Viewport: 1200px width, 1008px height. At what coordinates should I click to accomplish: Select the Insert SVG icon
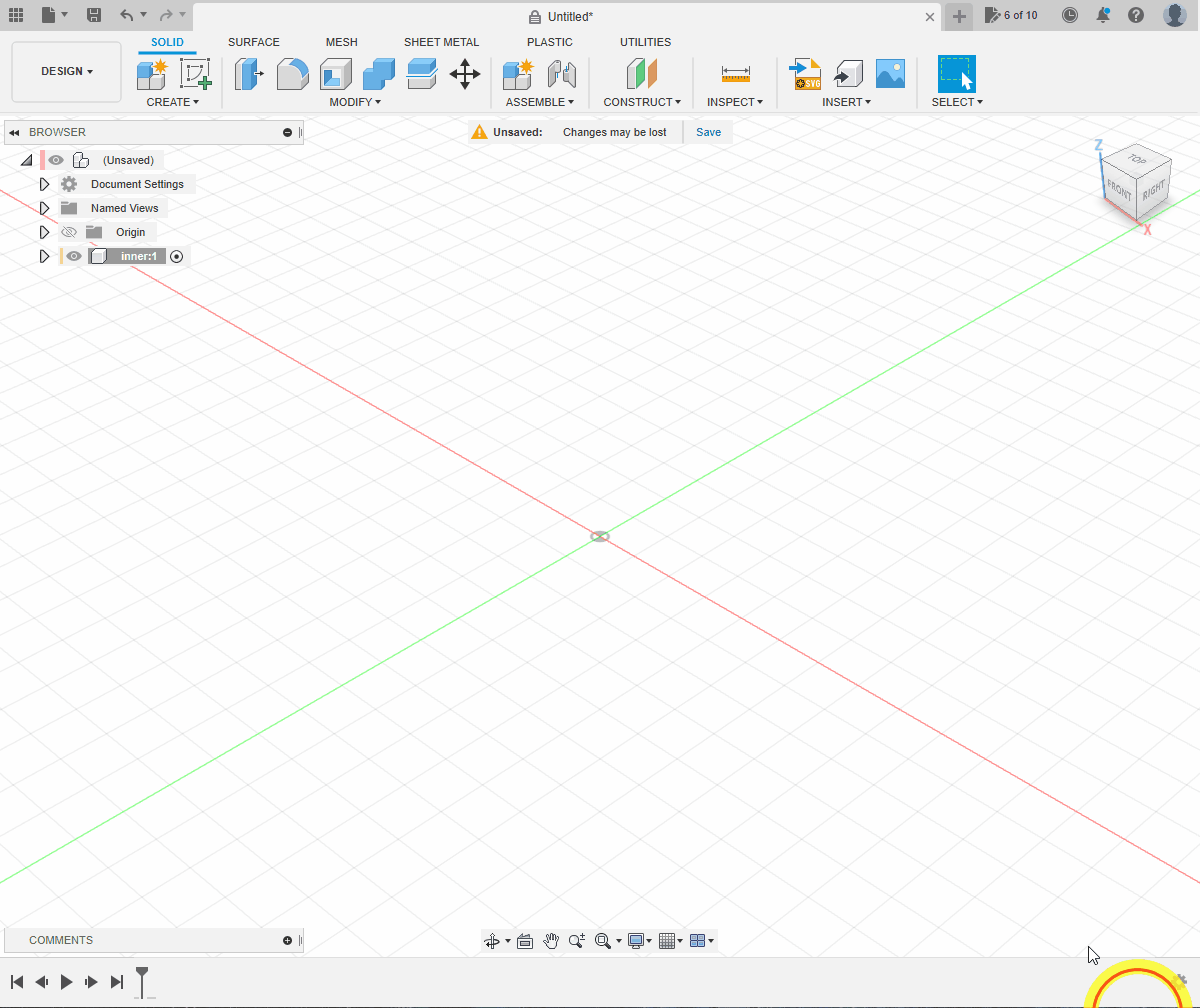804,74
